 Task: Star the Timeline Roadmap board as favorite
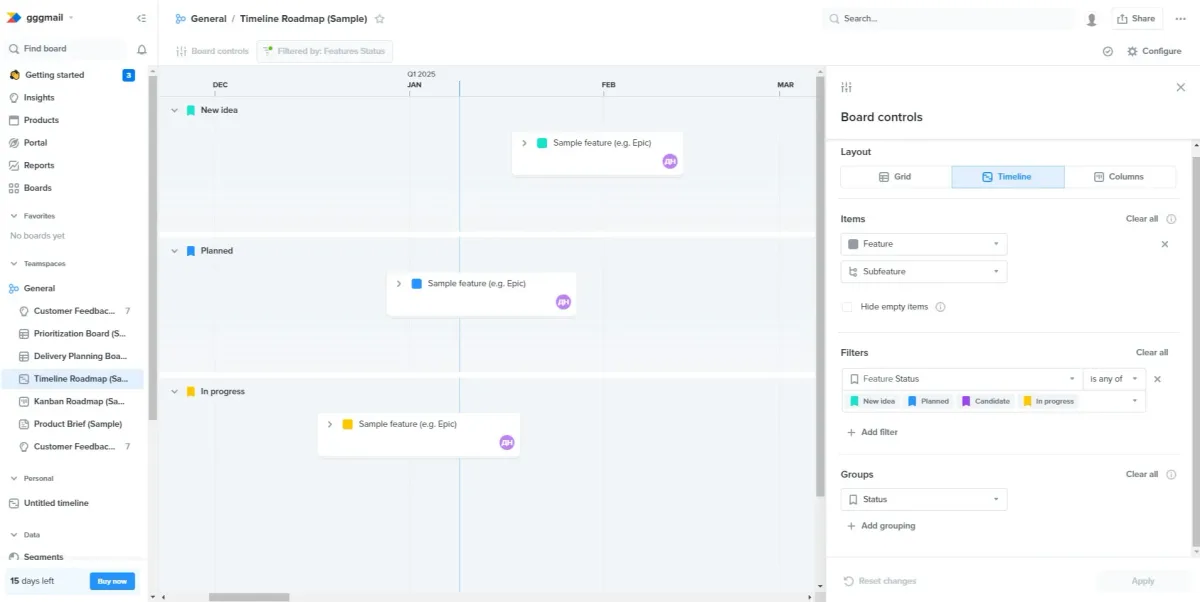(x=378, y=18)
